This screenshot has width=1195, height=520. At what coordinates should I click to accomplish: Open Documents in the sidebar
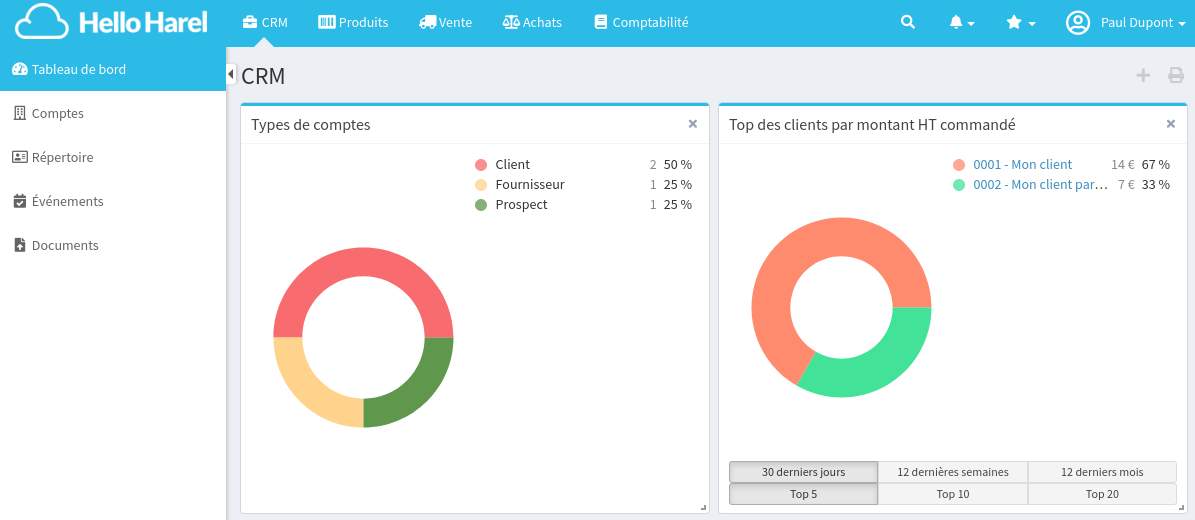click(x=65, y=245)
